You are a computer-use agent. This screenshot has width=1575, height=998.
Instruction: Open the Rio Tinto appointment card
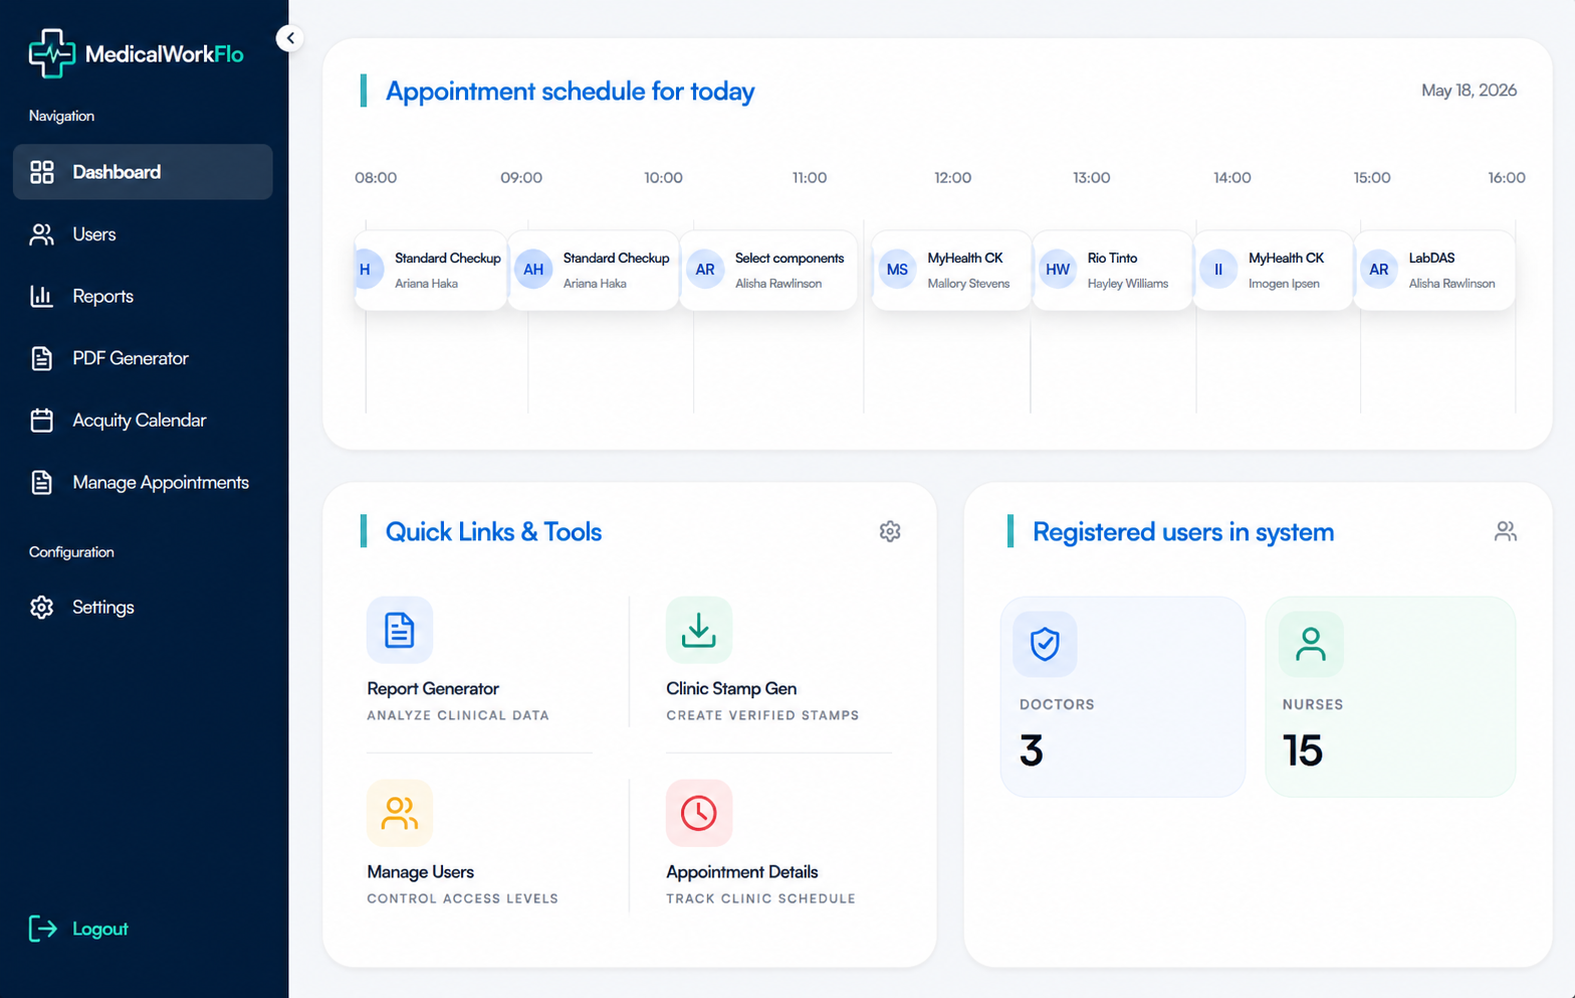pyautogui.click(x=1112, y=270)
